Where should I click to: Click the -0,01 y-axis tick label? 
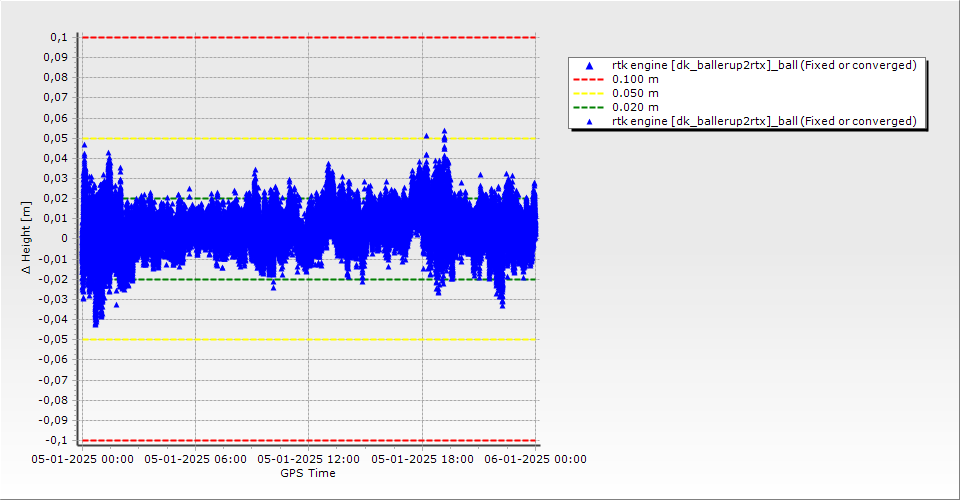point(53,259)
